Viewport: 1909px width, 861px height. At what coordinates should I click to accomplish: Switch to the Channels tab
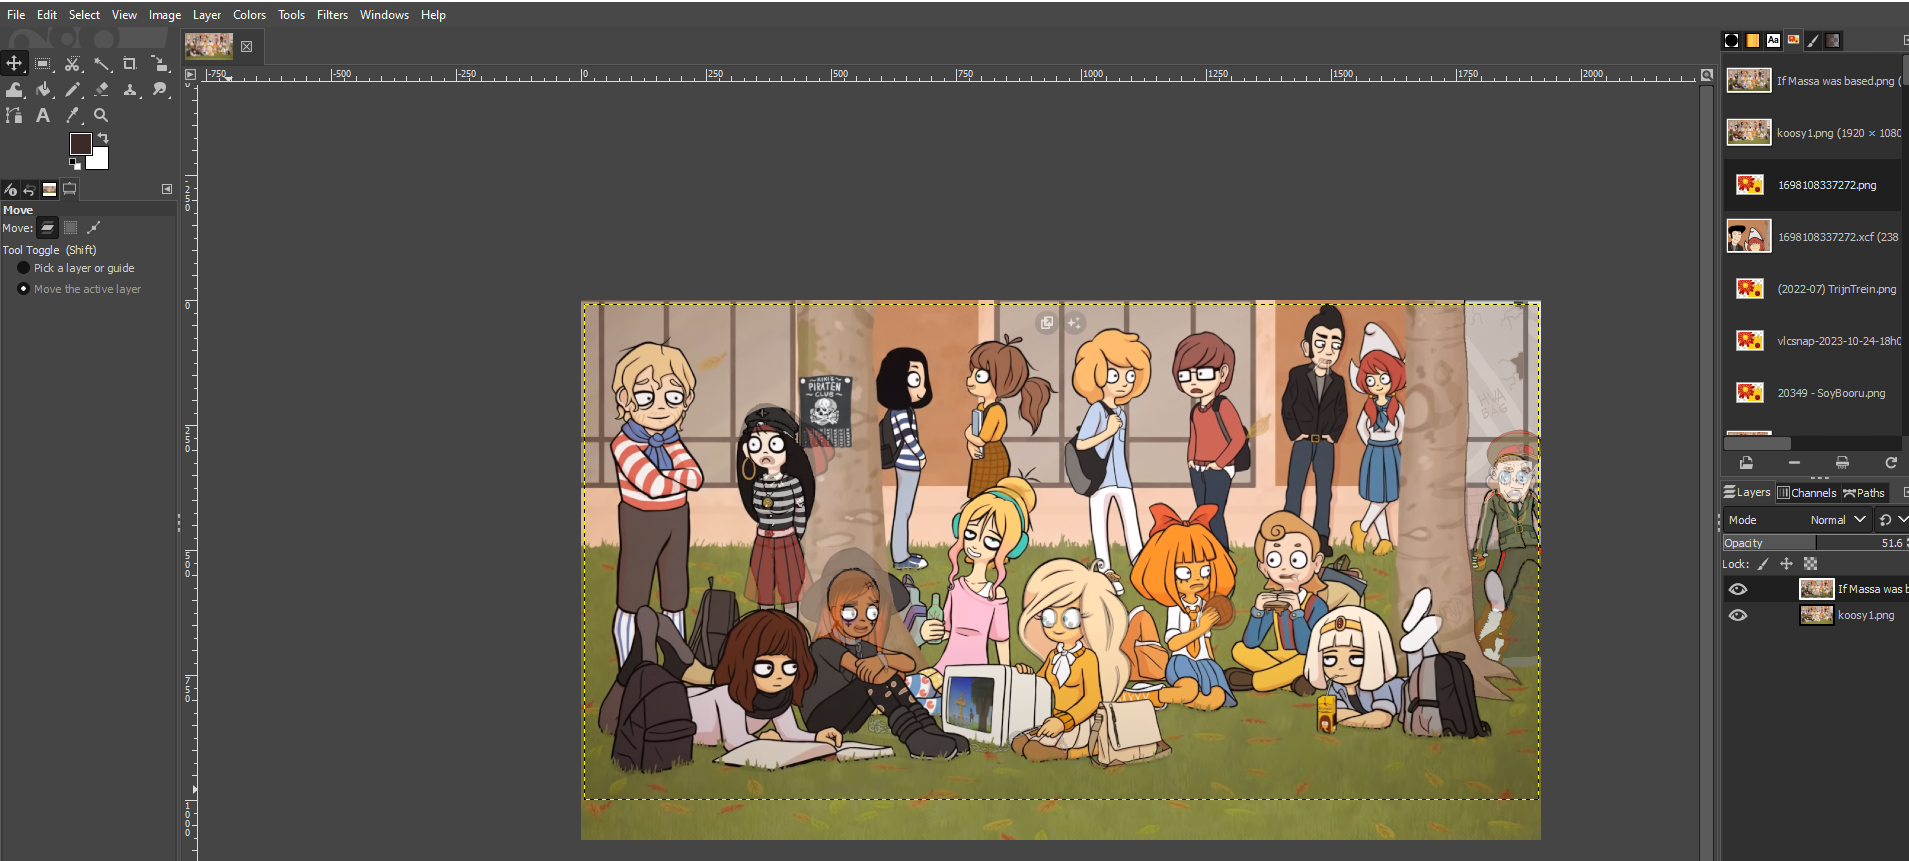click(1807, 492)
